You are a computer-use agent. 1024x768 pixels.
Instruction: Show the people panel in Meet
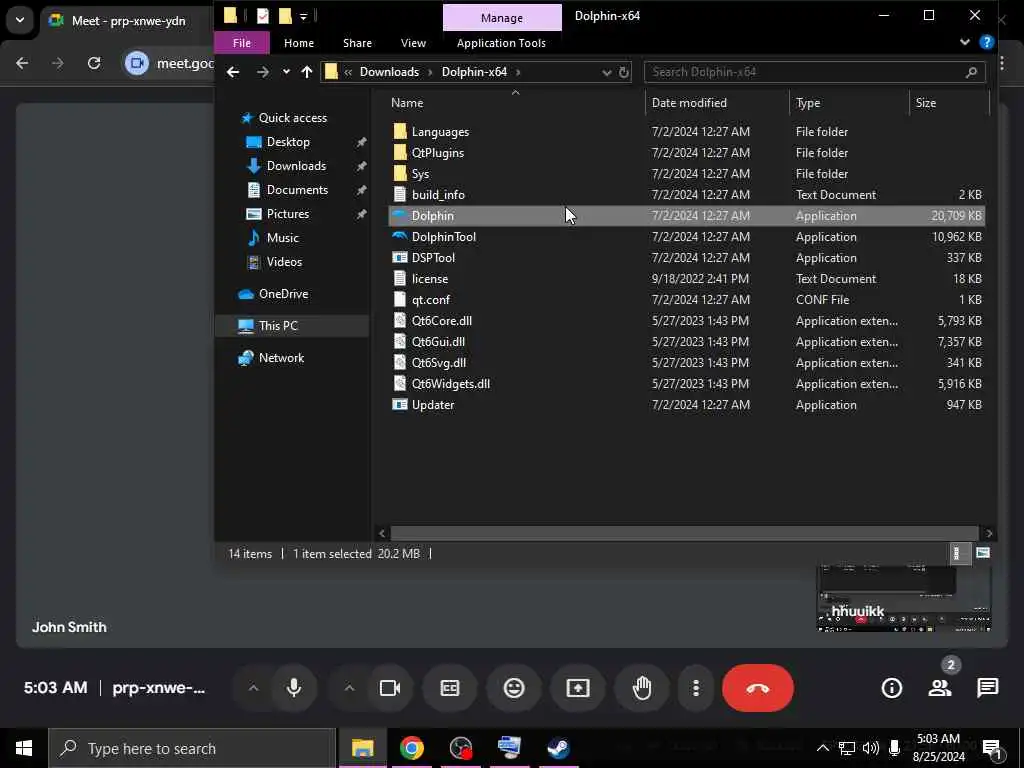point(940,688)
